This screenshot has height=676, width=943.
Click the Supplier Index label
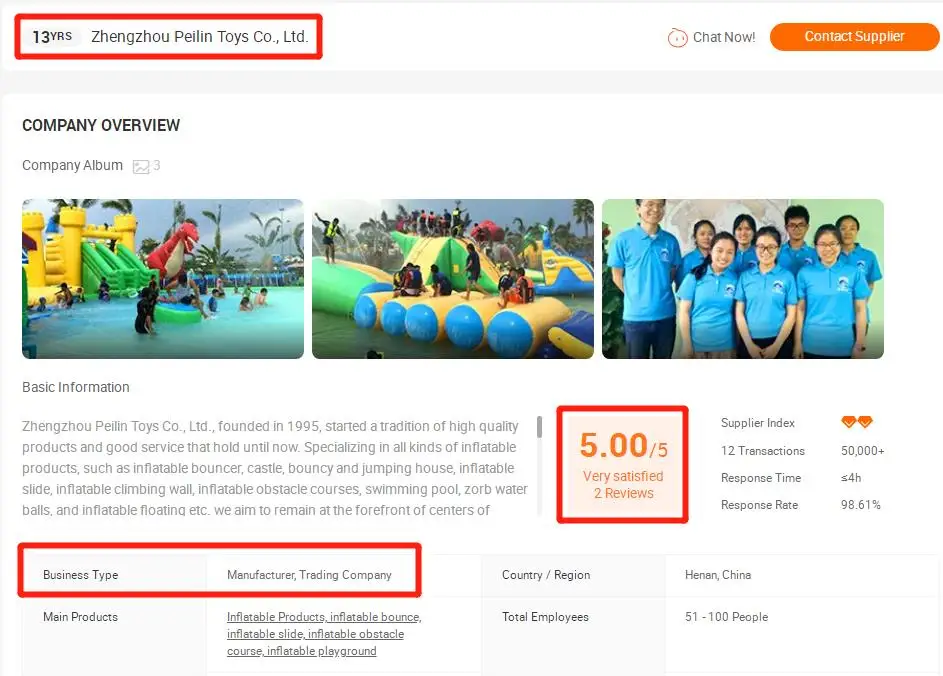point(758,423)
